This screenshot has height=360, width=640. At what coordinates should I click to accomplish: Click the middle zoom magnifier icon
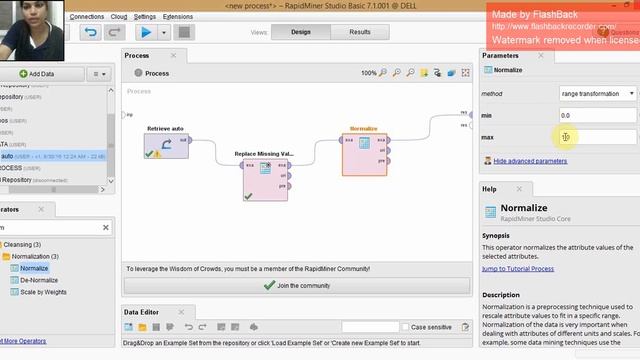pos(396,73)
